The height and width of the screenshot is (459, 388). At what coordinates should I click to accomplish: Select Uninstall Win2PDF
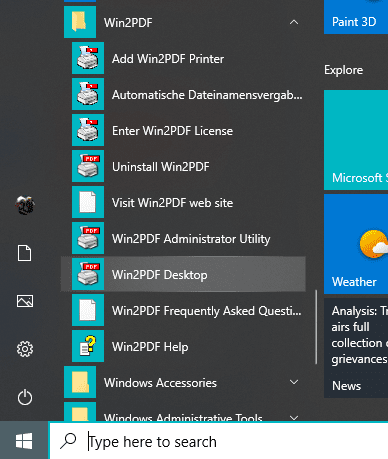183,166
